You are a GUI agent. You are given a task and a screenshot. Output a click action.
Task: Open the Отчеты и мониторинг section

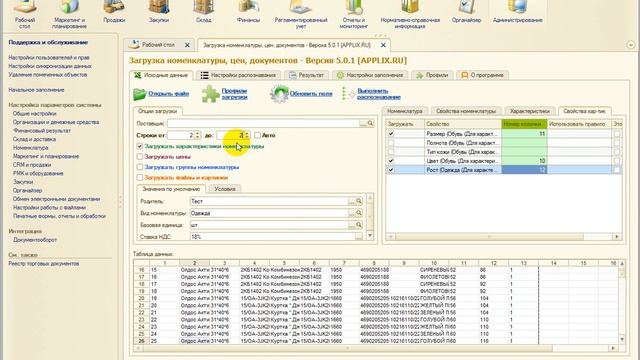click(353, 15)
